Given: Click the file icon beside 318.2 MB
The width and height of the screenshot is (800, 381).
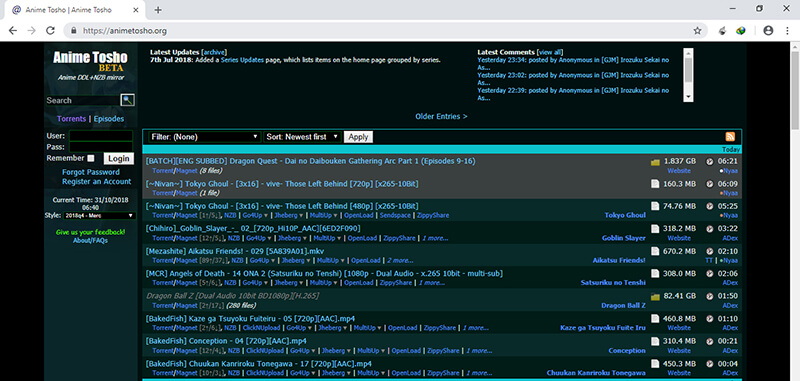Looking at the screenshot, I should coord(655,228).
